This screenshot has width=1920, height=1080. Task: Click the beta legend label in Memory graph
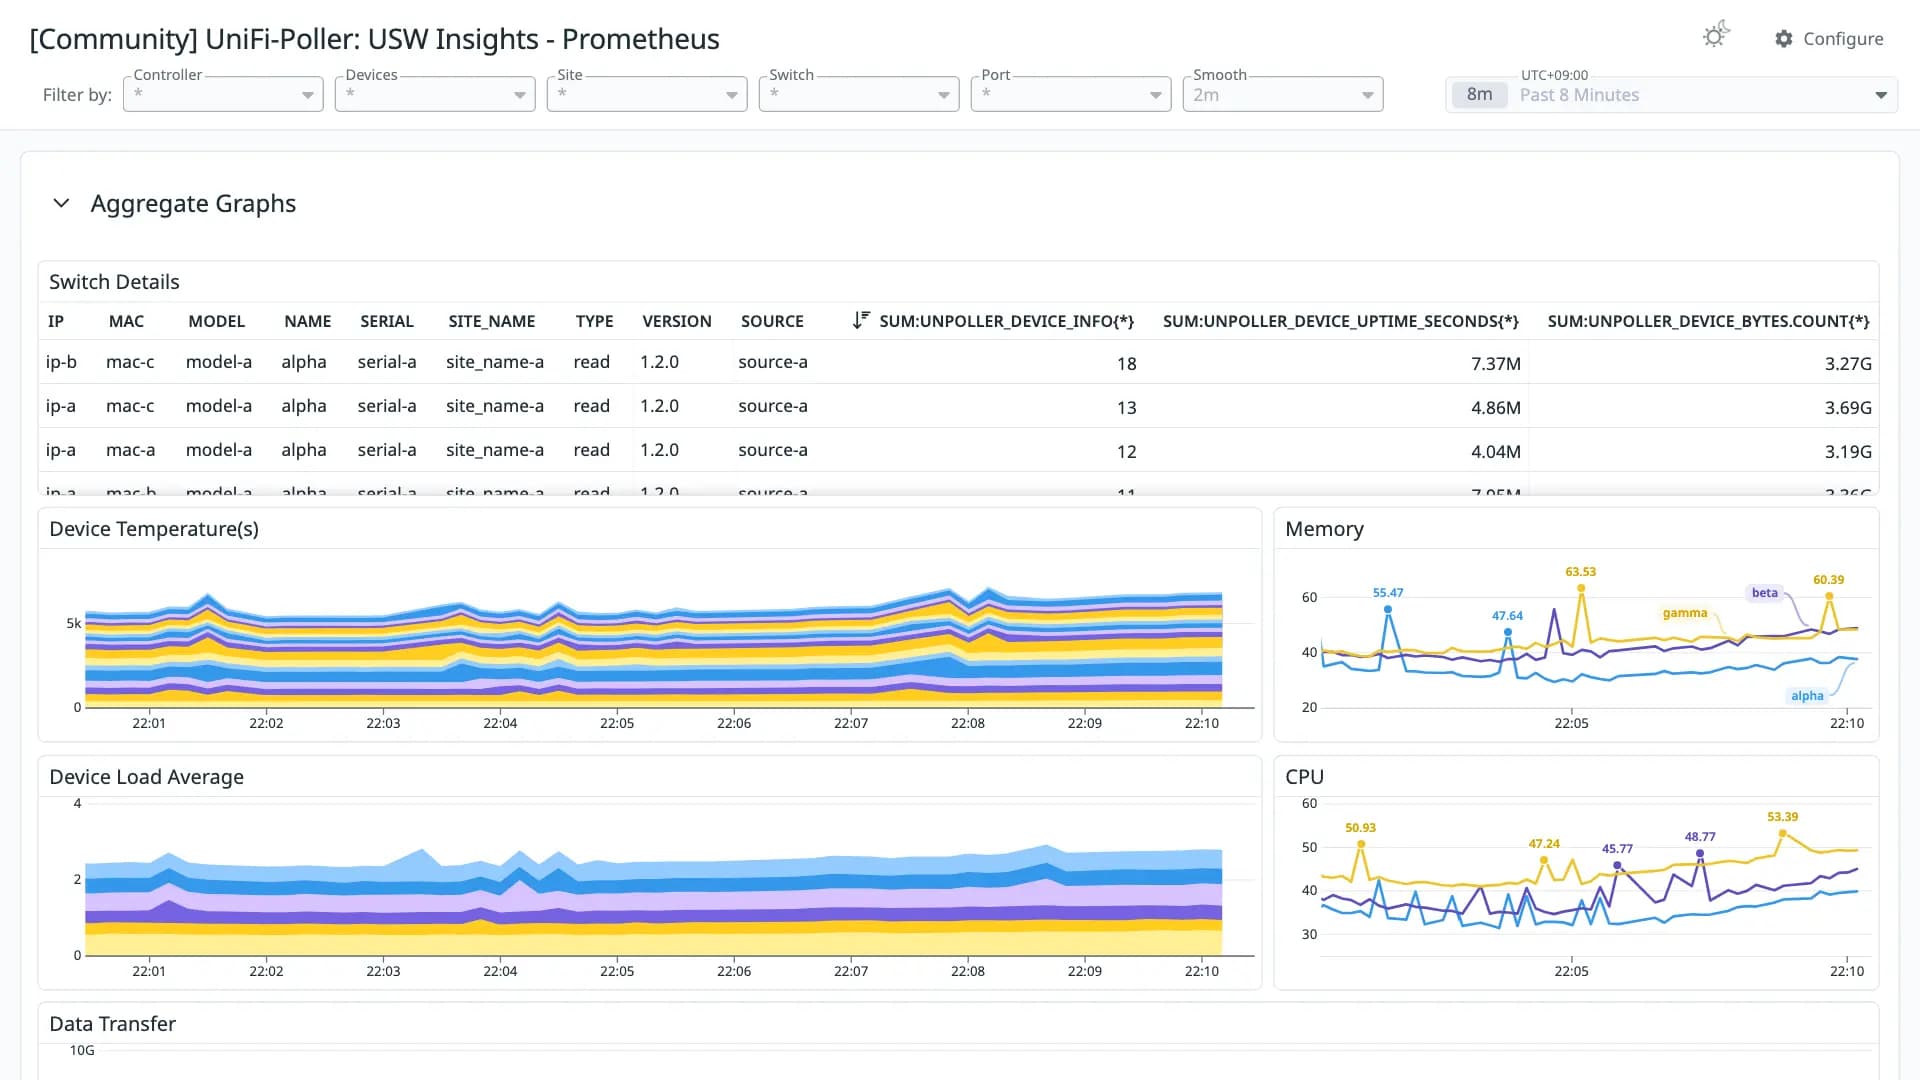click(1765, 593)
